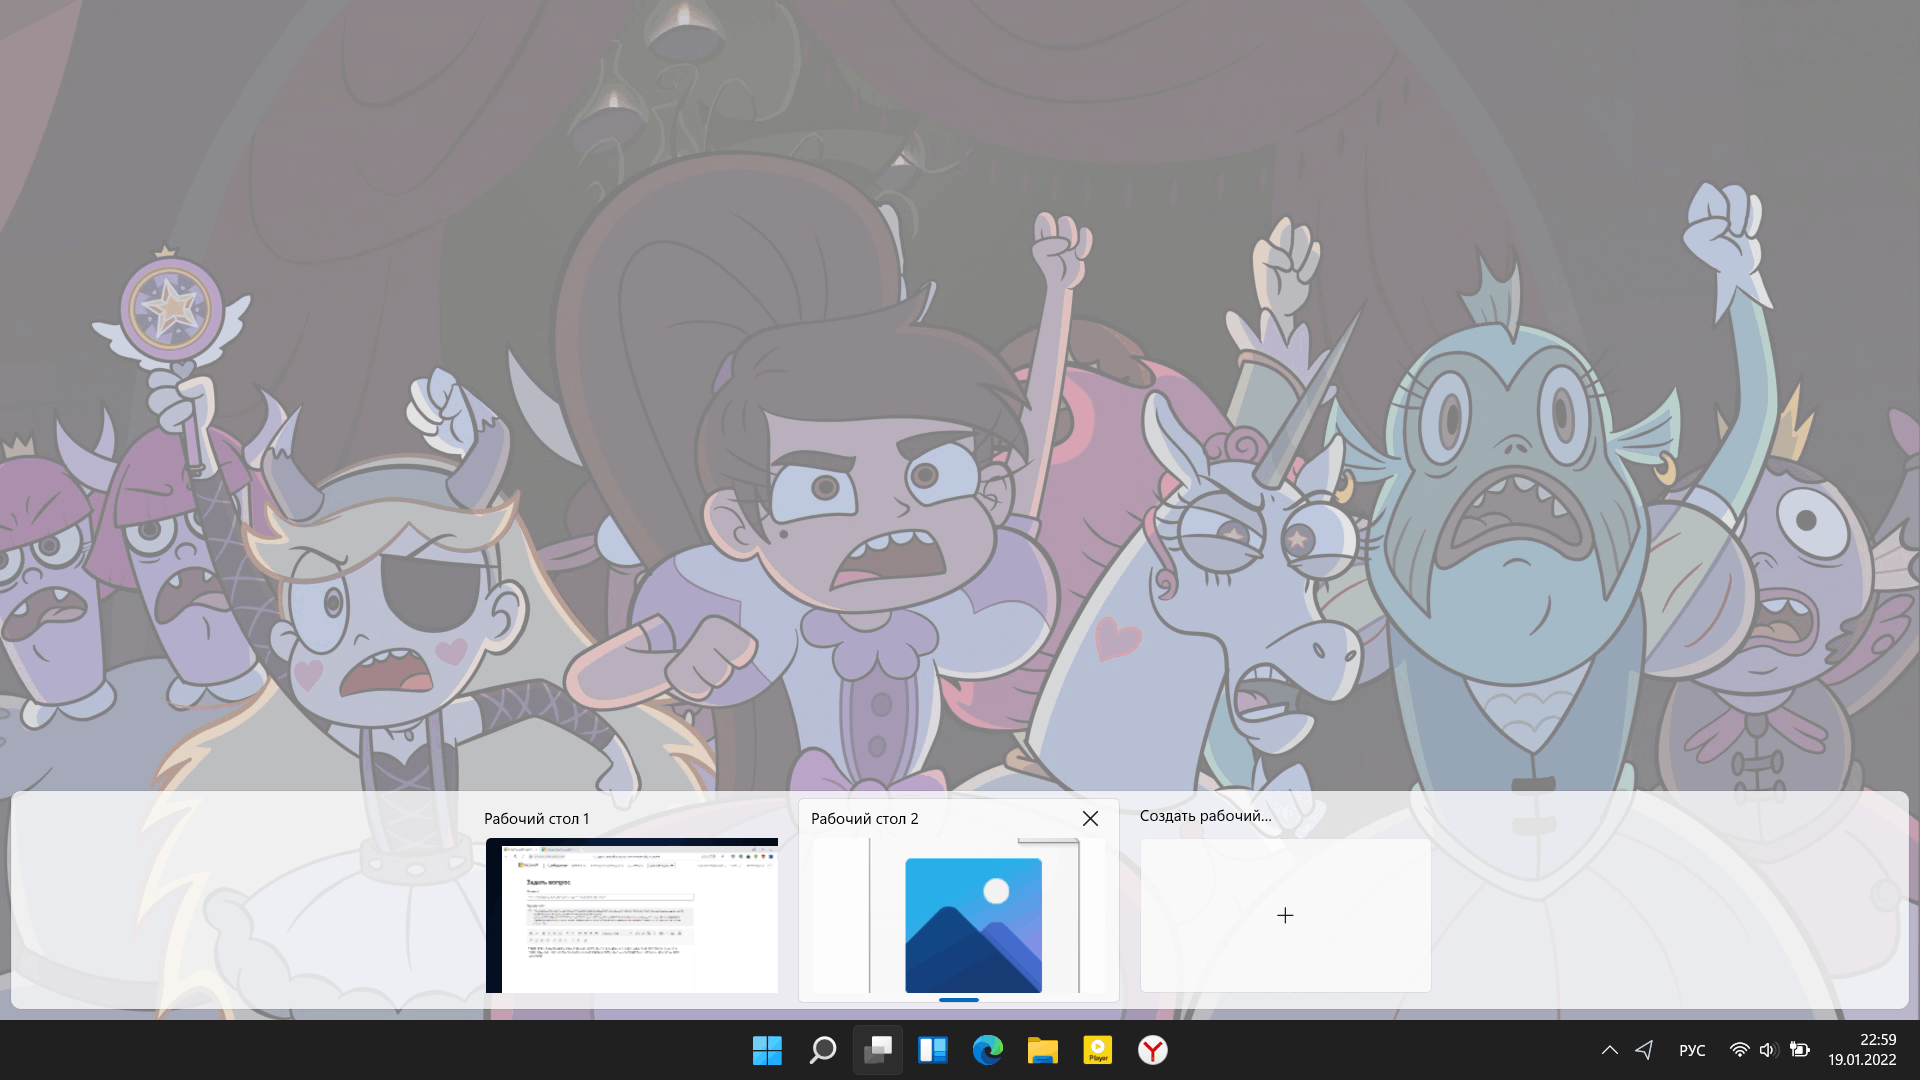Click the Рабочий стол 2 label

click(x=864, y=818)
